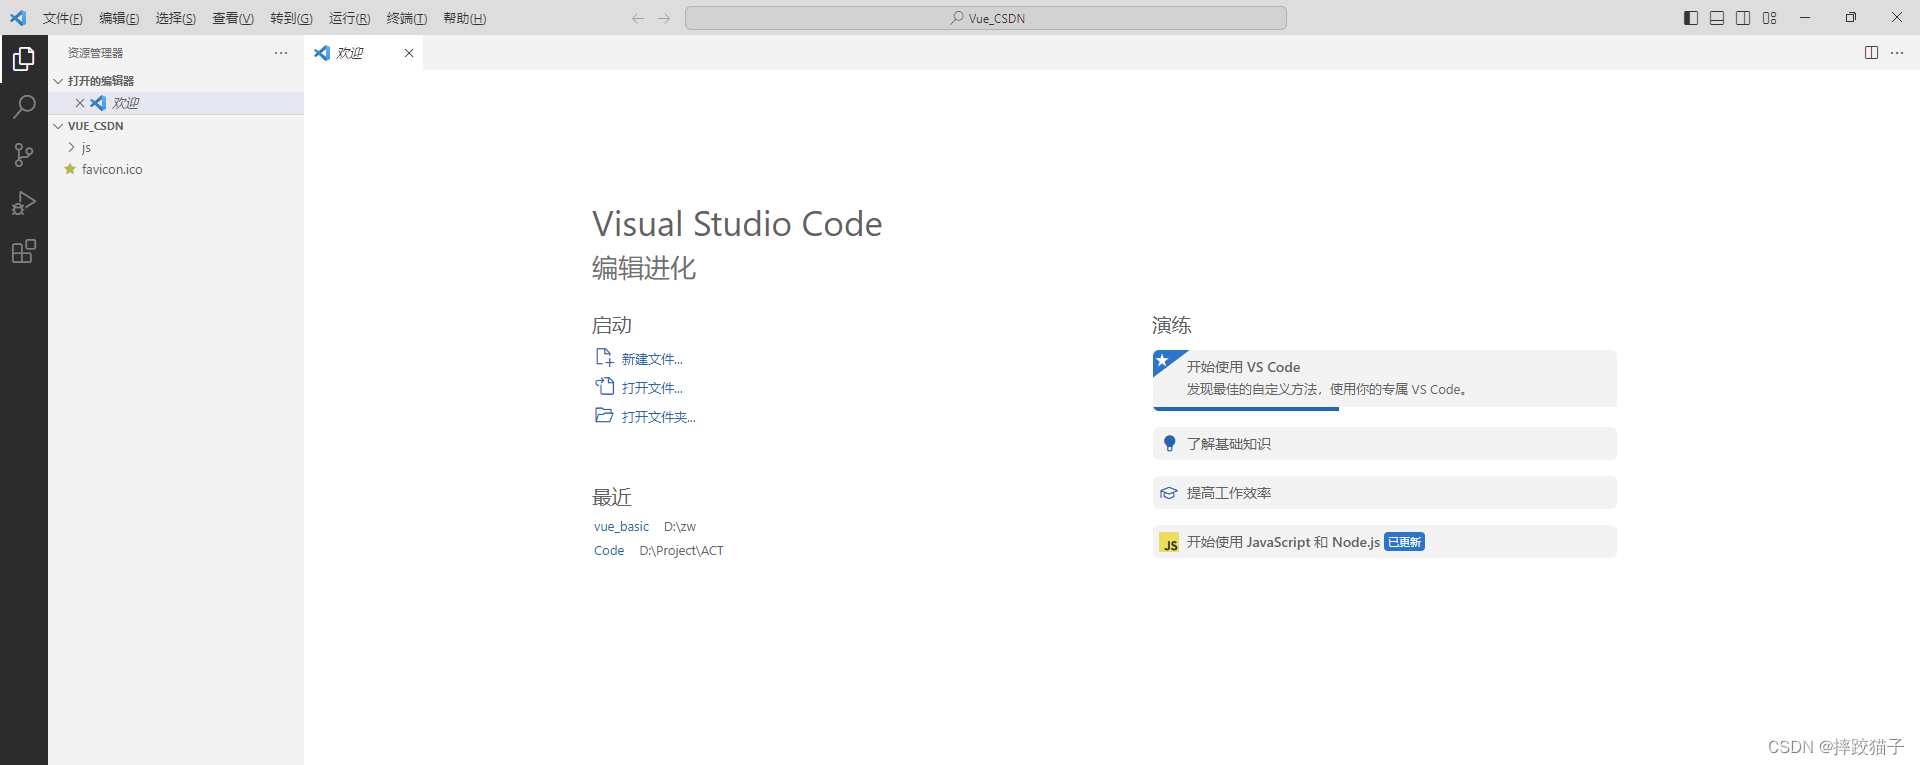The height and width of the screenshot is (765, 1920).
Task: Click the favicon.ico star icon
Action: click(x=70, y=169)
